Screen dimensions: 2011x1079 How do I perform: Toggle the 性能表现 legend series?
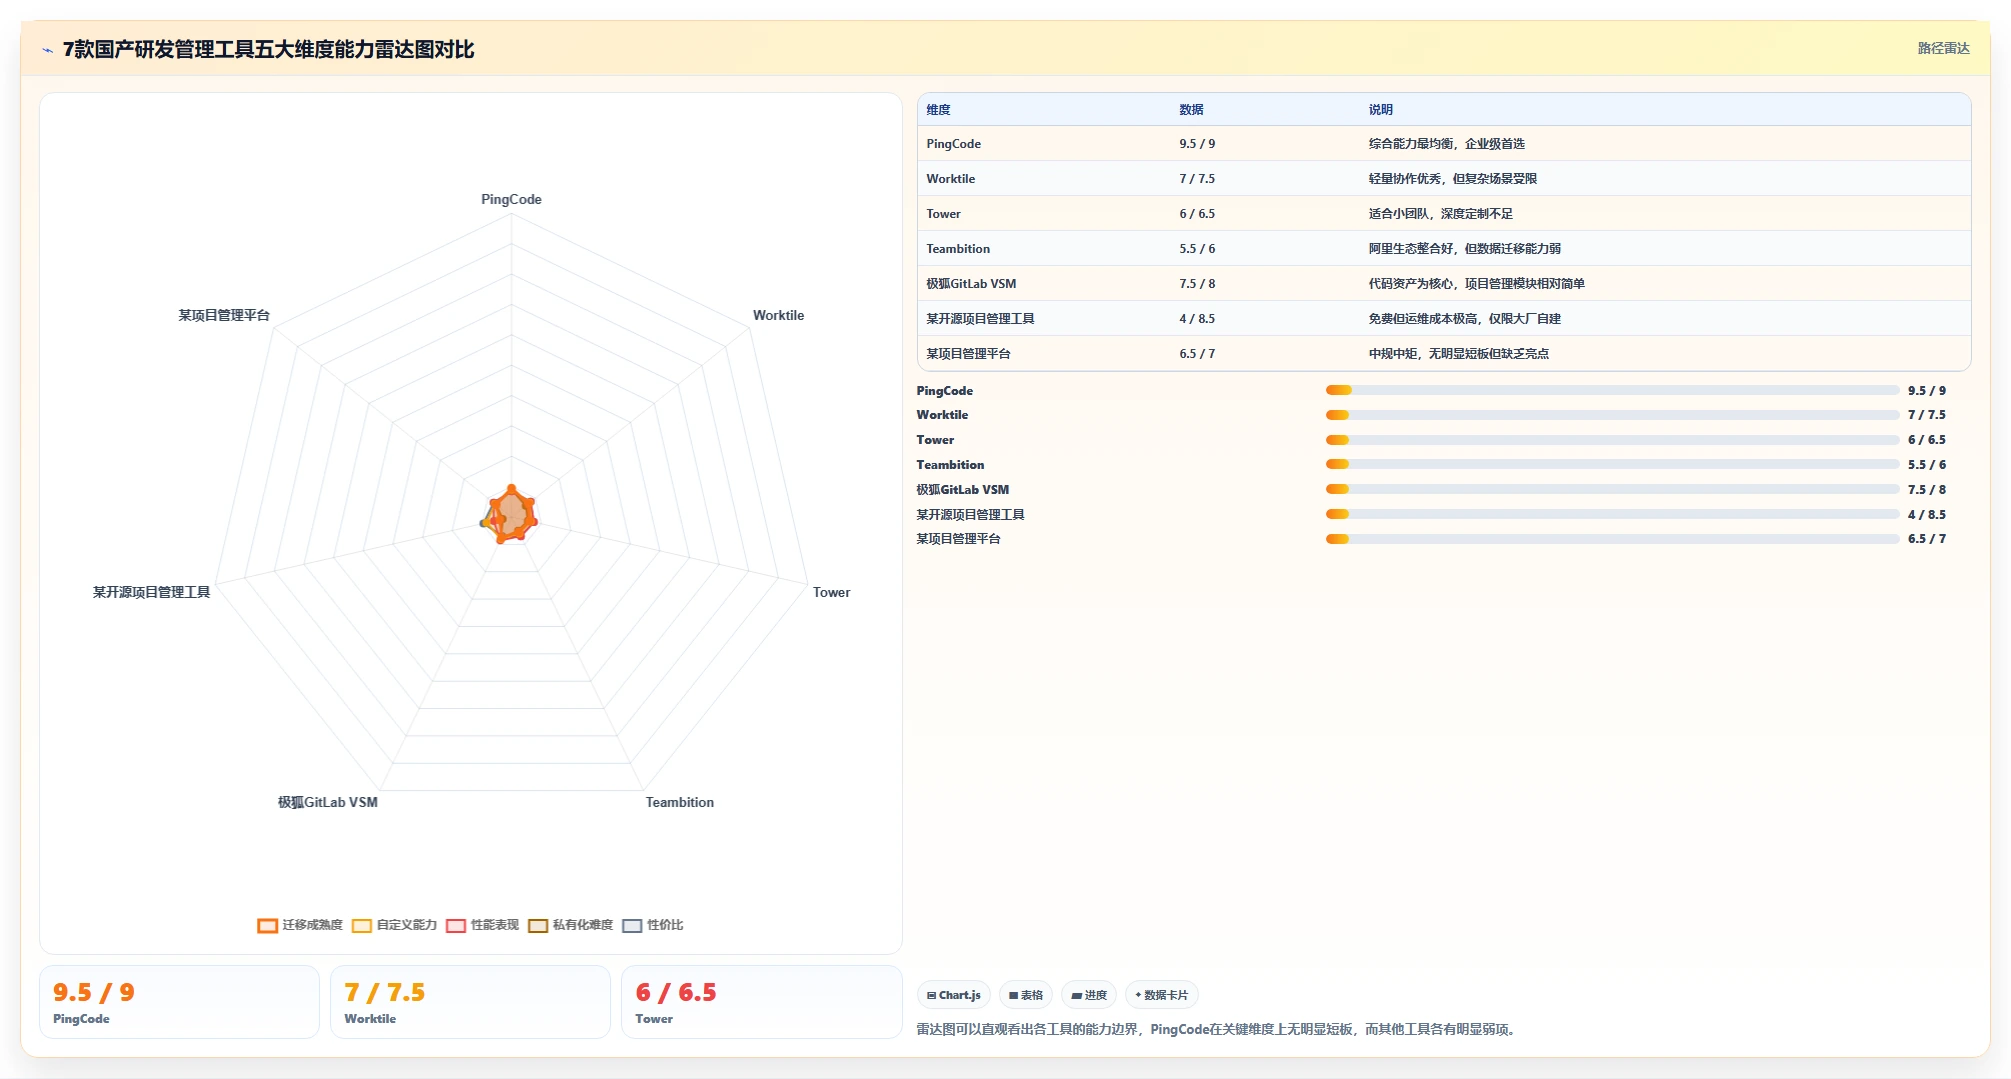(x=482, y=925)
